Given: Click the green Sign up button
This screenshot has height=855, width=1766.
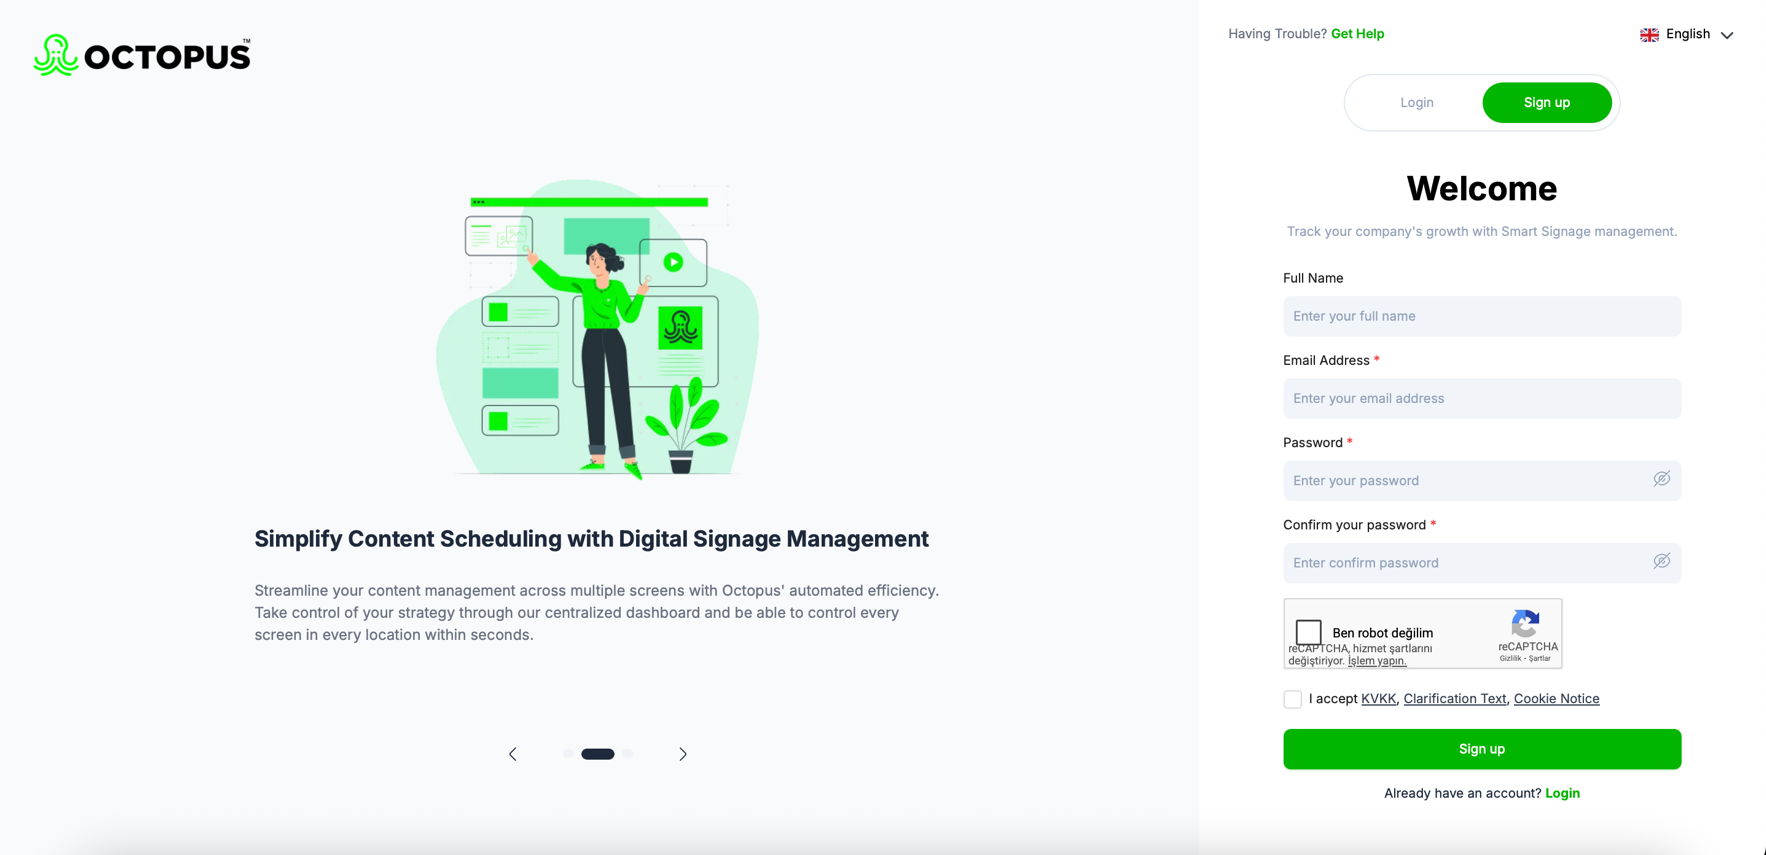Looking at the screenshot, I should click(1481, 749).
